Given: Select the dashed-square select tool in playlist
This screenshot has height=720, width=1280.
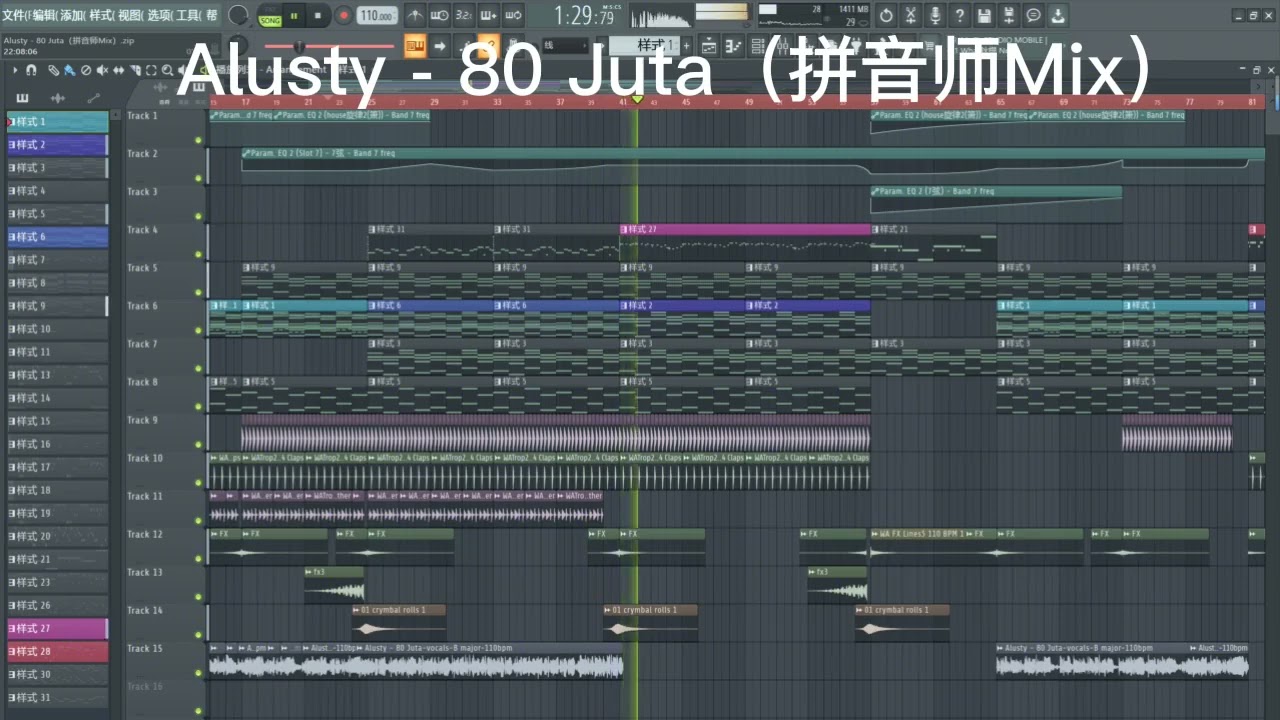Looking at the screenshot, I should 151,70.
